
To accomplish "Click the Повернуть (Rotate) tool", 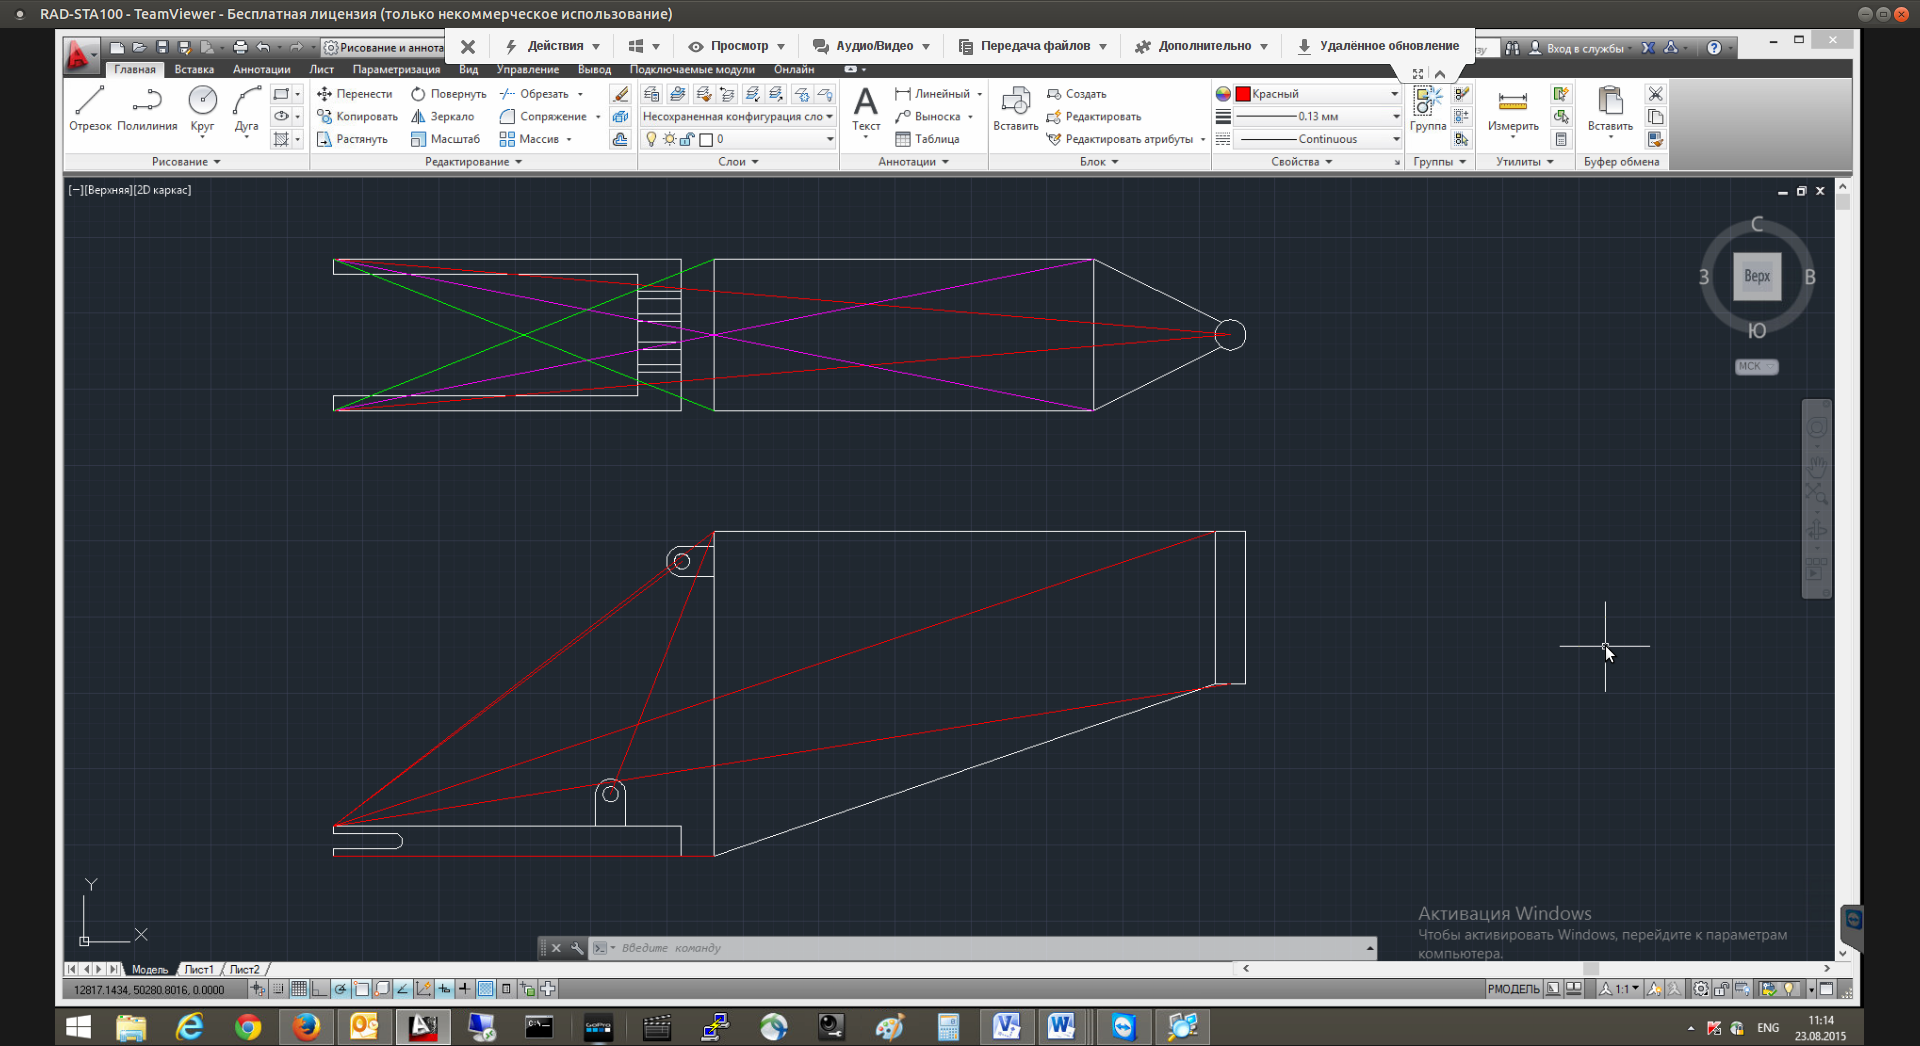I will pos(448,94).
